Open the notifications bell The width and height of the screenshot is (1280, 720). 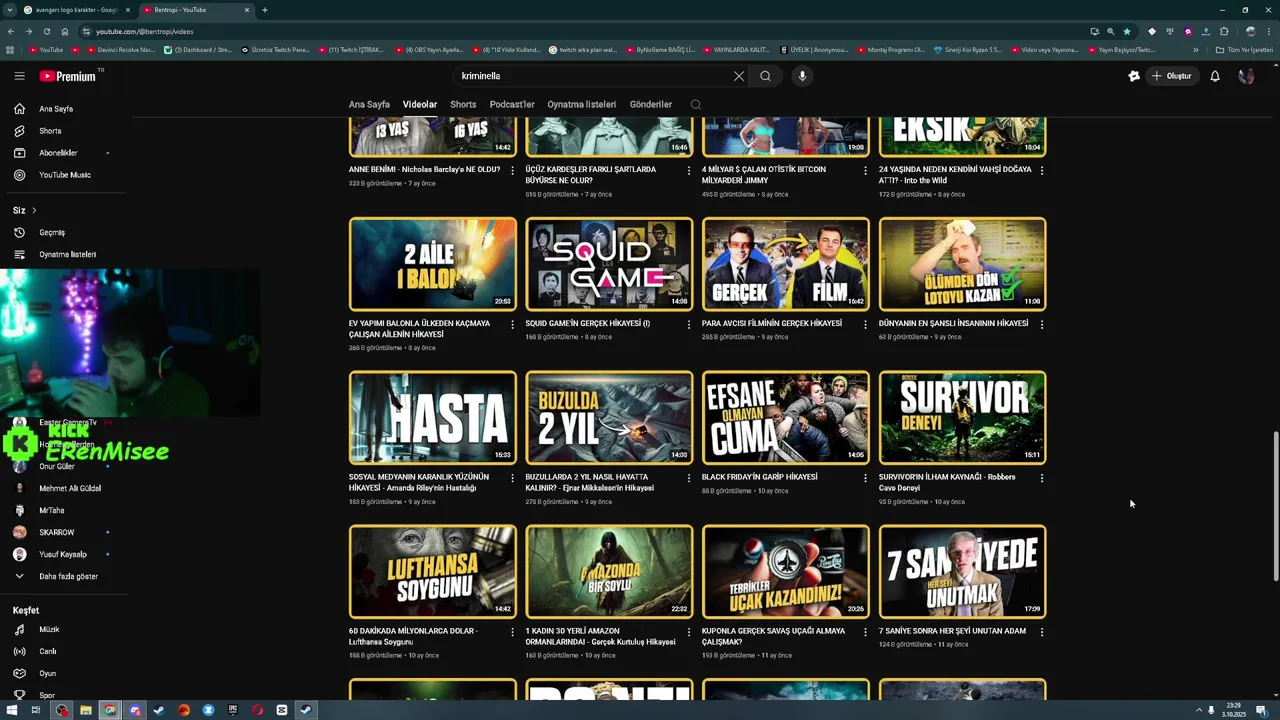point(1215,76)
